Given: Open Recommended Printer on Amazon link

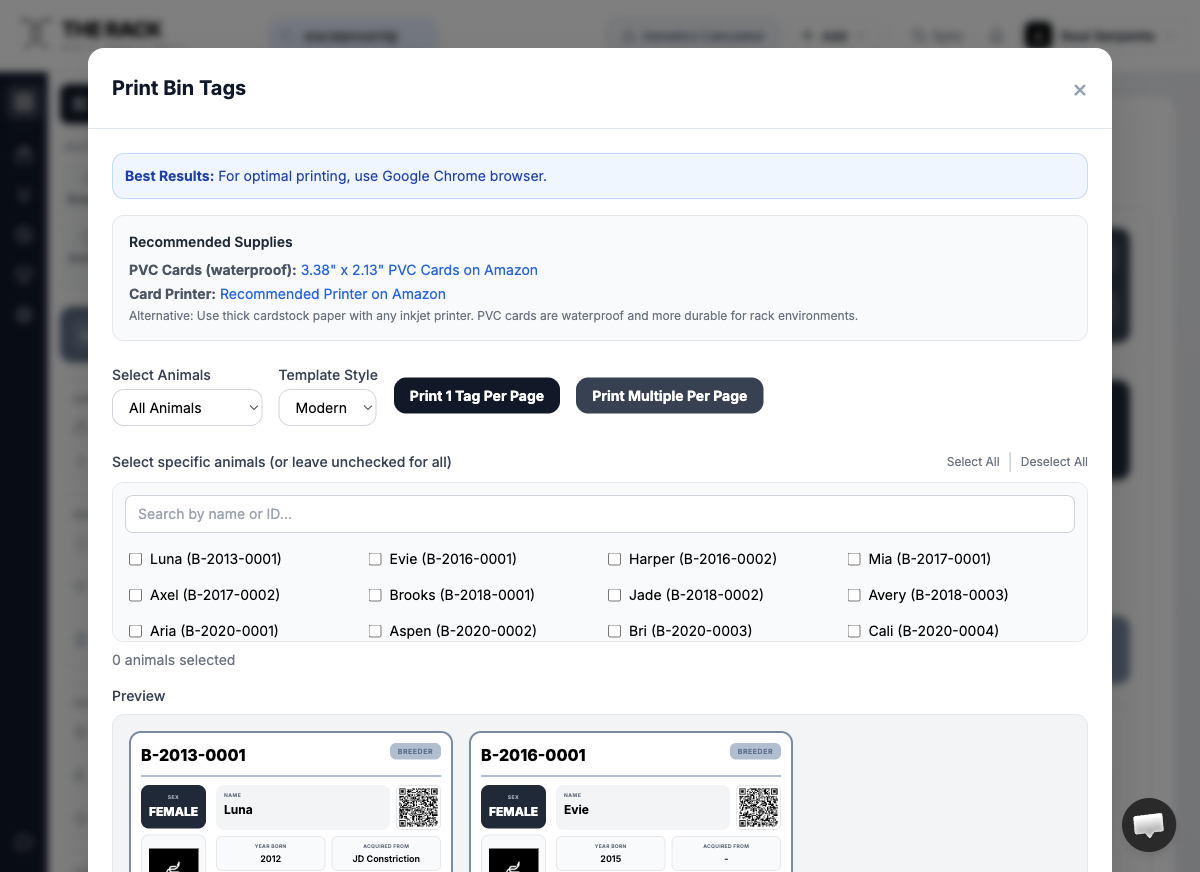Looking at the screenshot, I should 333,294.
